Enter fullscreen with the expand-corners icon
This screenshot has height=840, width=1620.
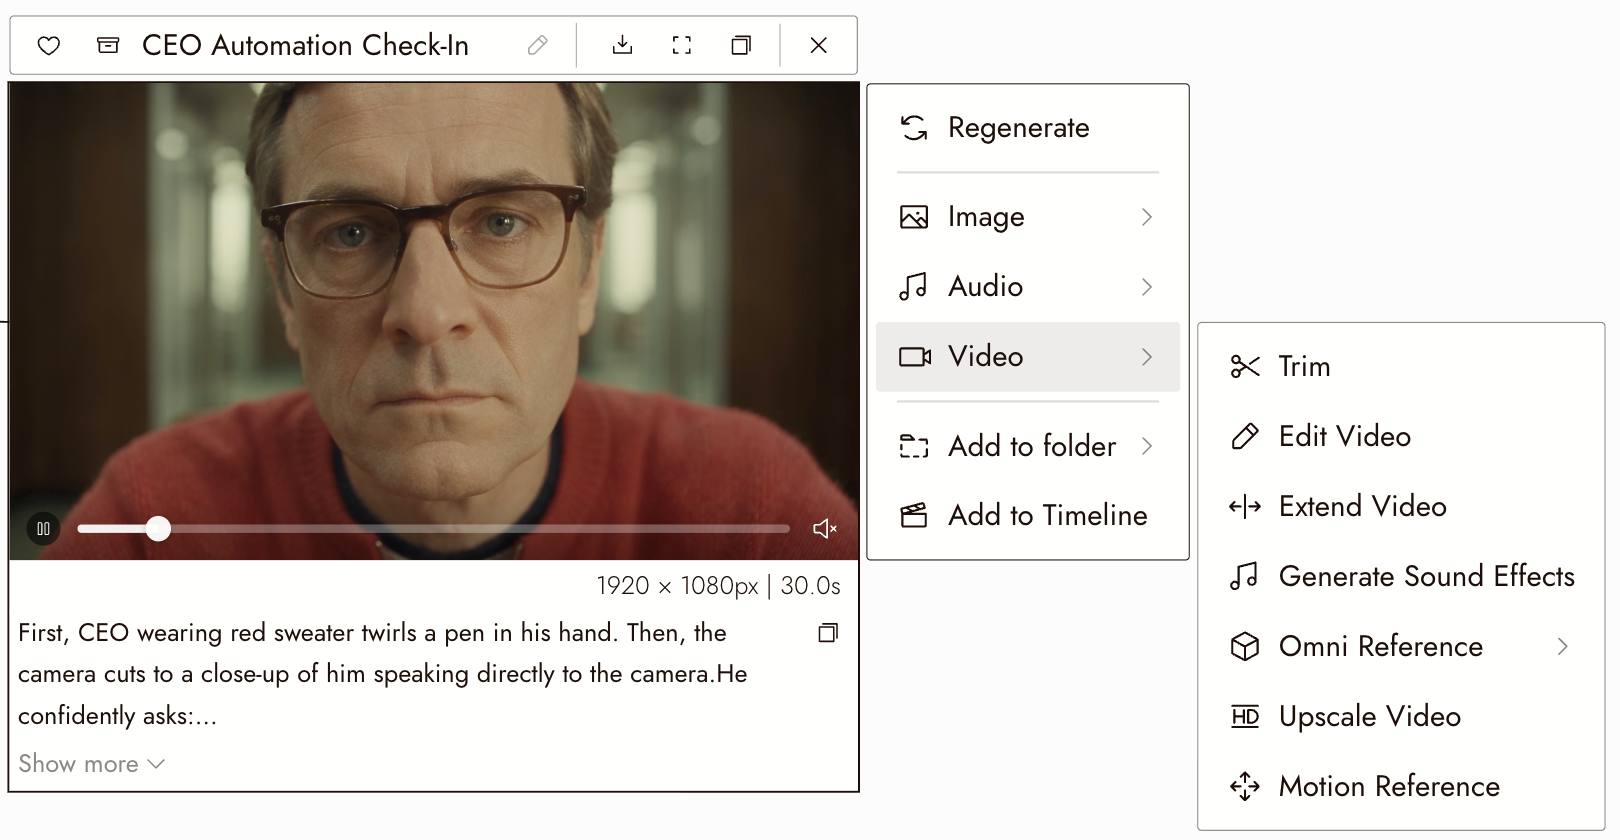[682, 45]
